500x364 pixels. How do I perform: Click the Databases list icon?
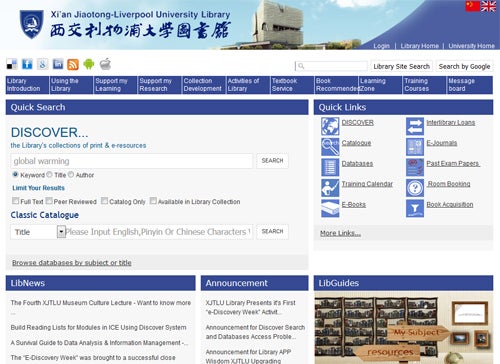coord(330,167)
